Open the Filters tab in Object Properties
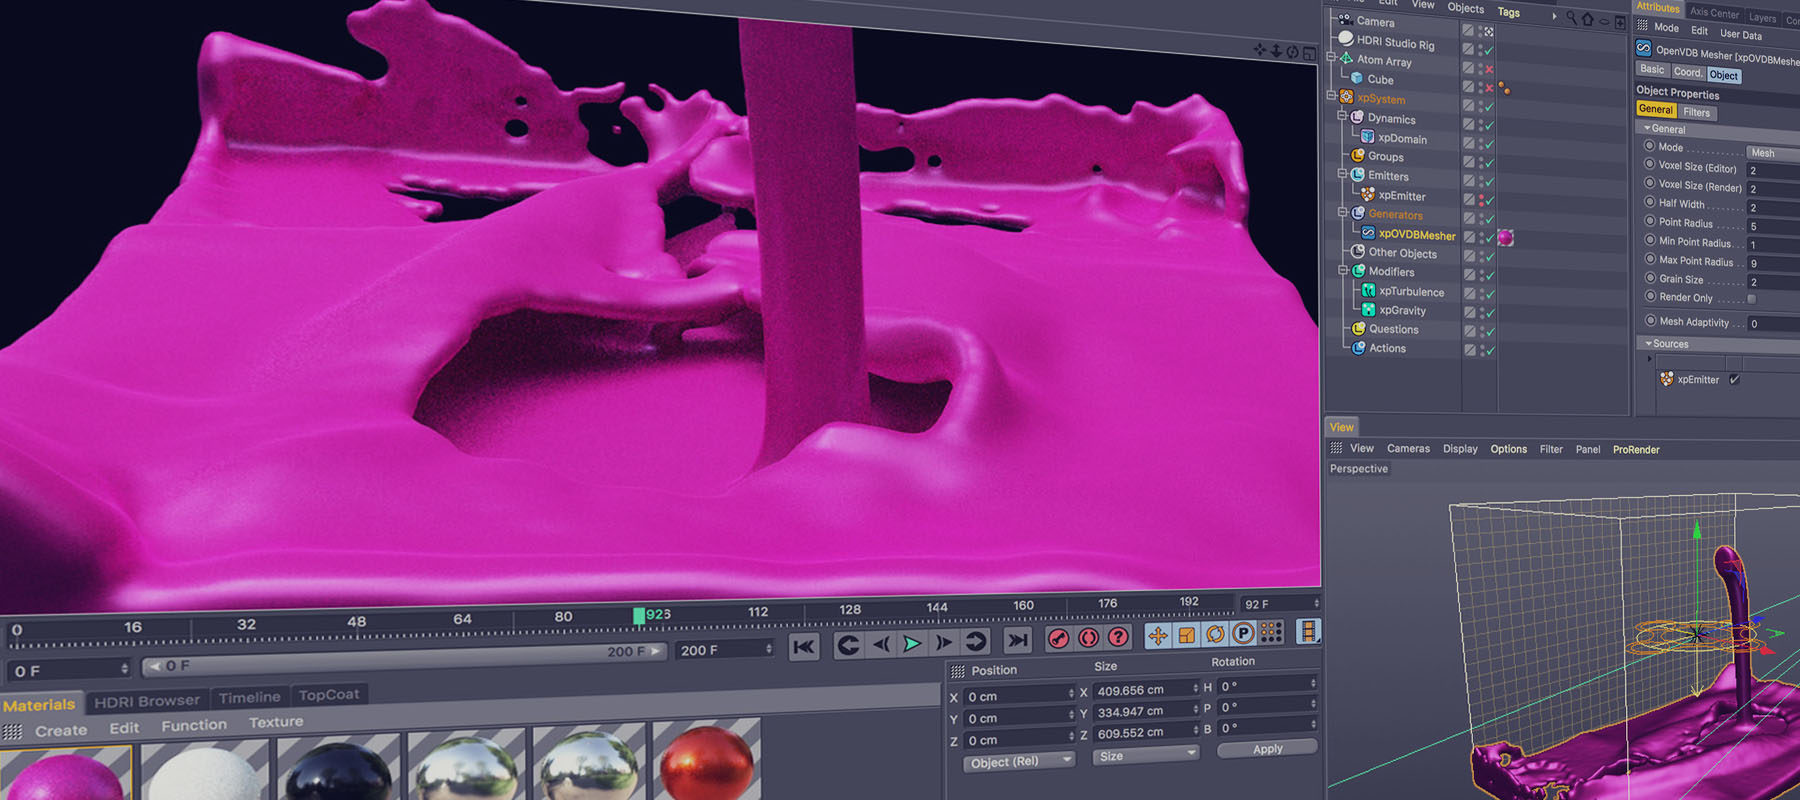 [1696, 112]
